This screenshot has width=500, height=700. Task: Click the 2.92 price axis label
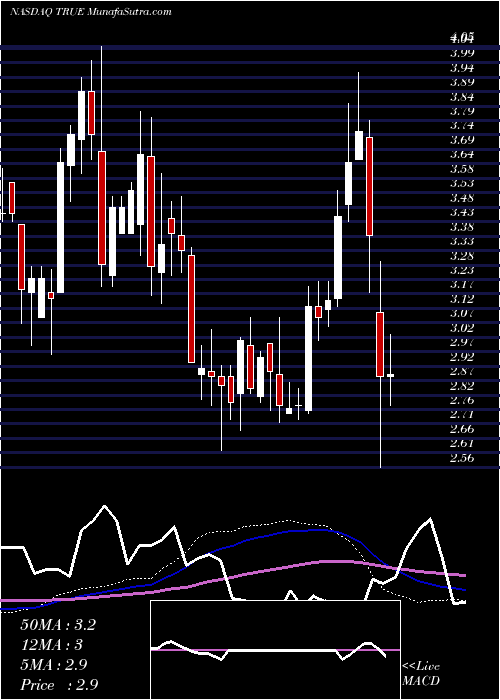[462, 357]
